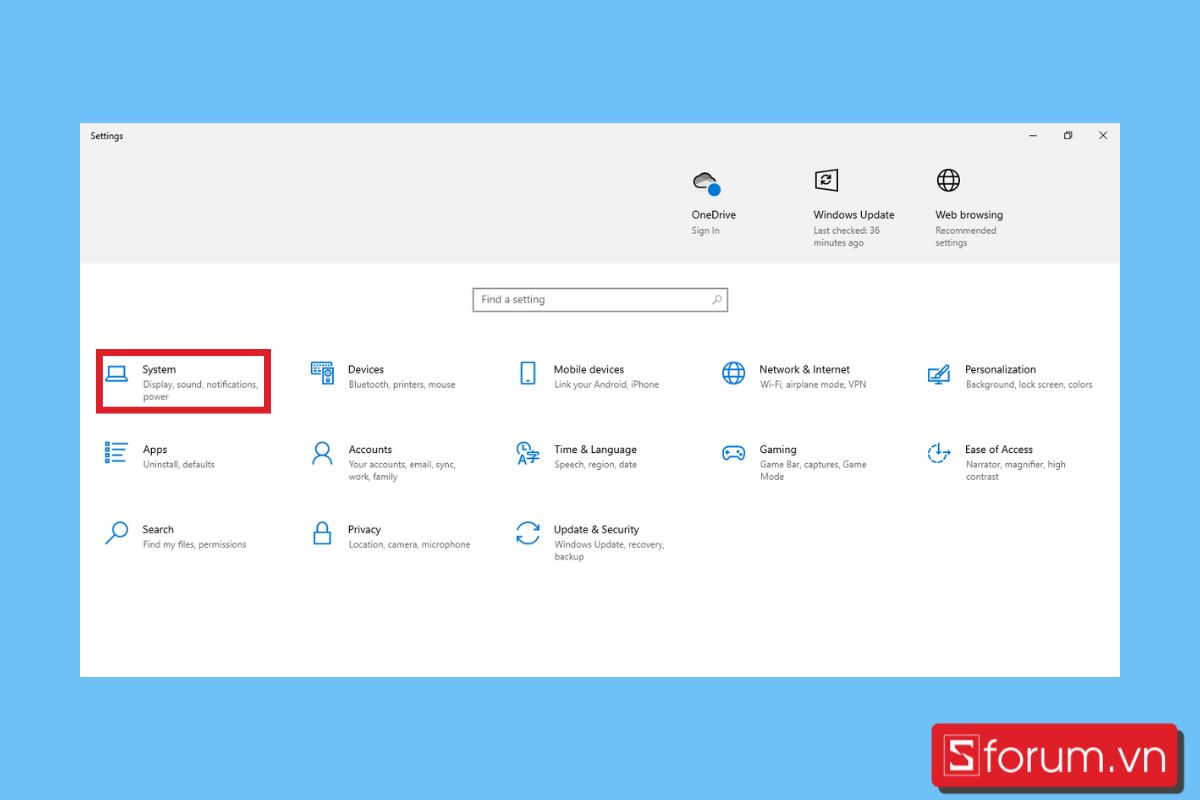Click the Windows Update label in header
1200x800 pixels.
(854, 215)
